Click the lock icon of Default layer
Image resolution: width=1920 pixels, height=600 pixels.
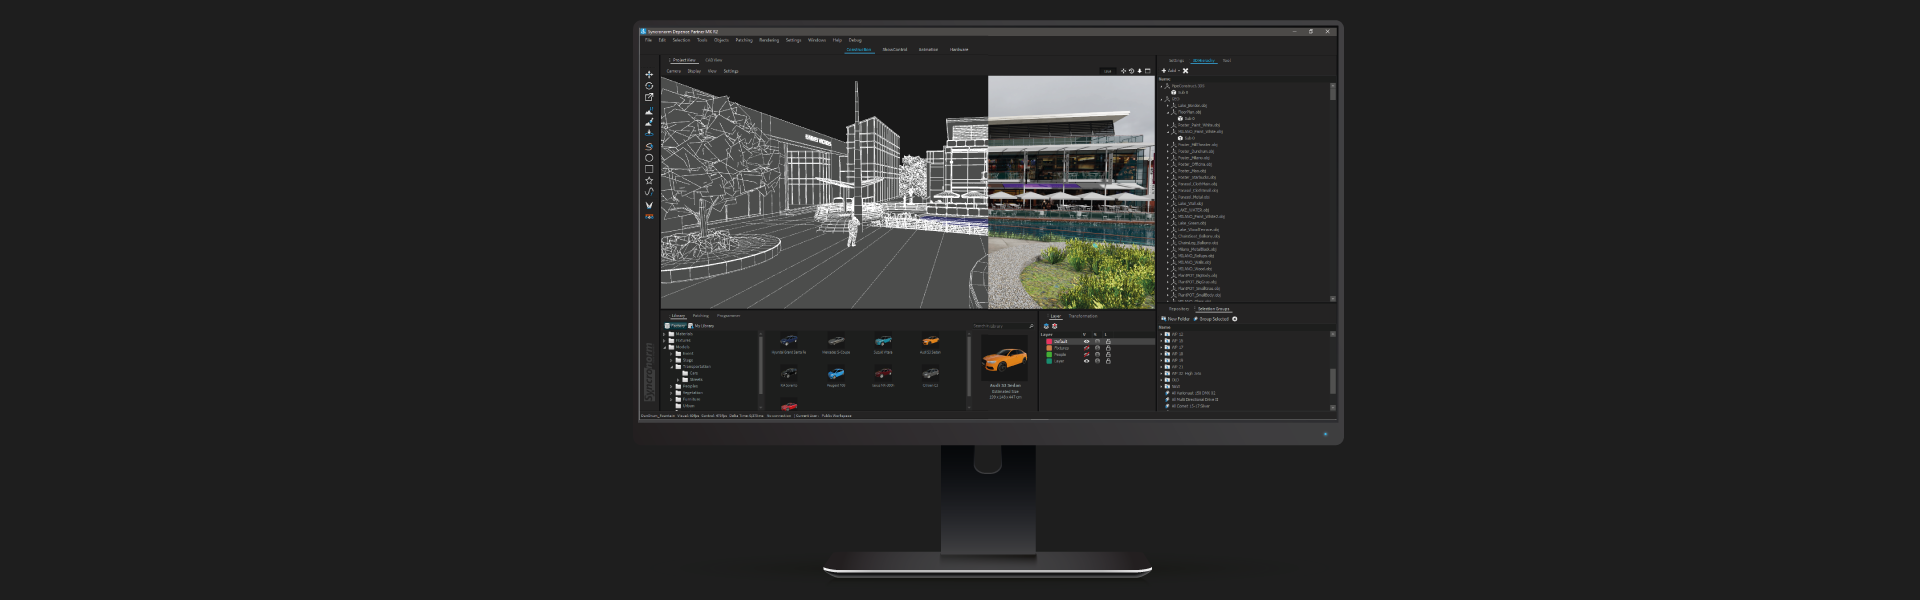coord(1108,341)
